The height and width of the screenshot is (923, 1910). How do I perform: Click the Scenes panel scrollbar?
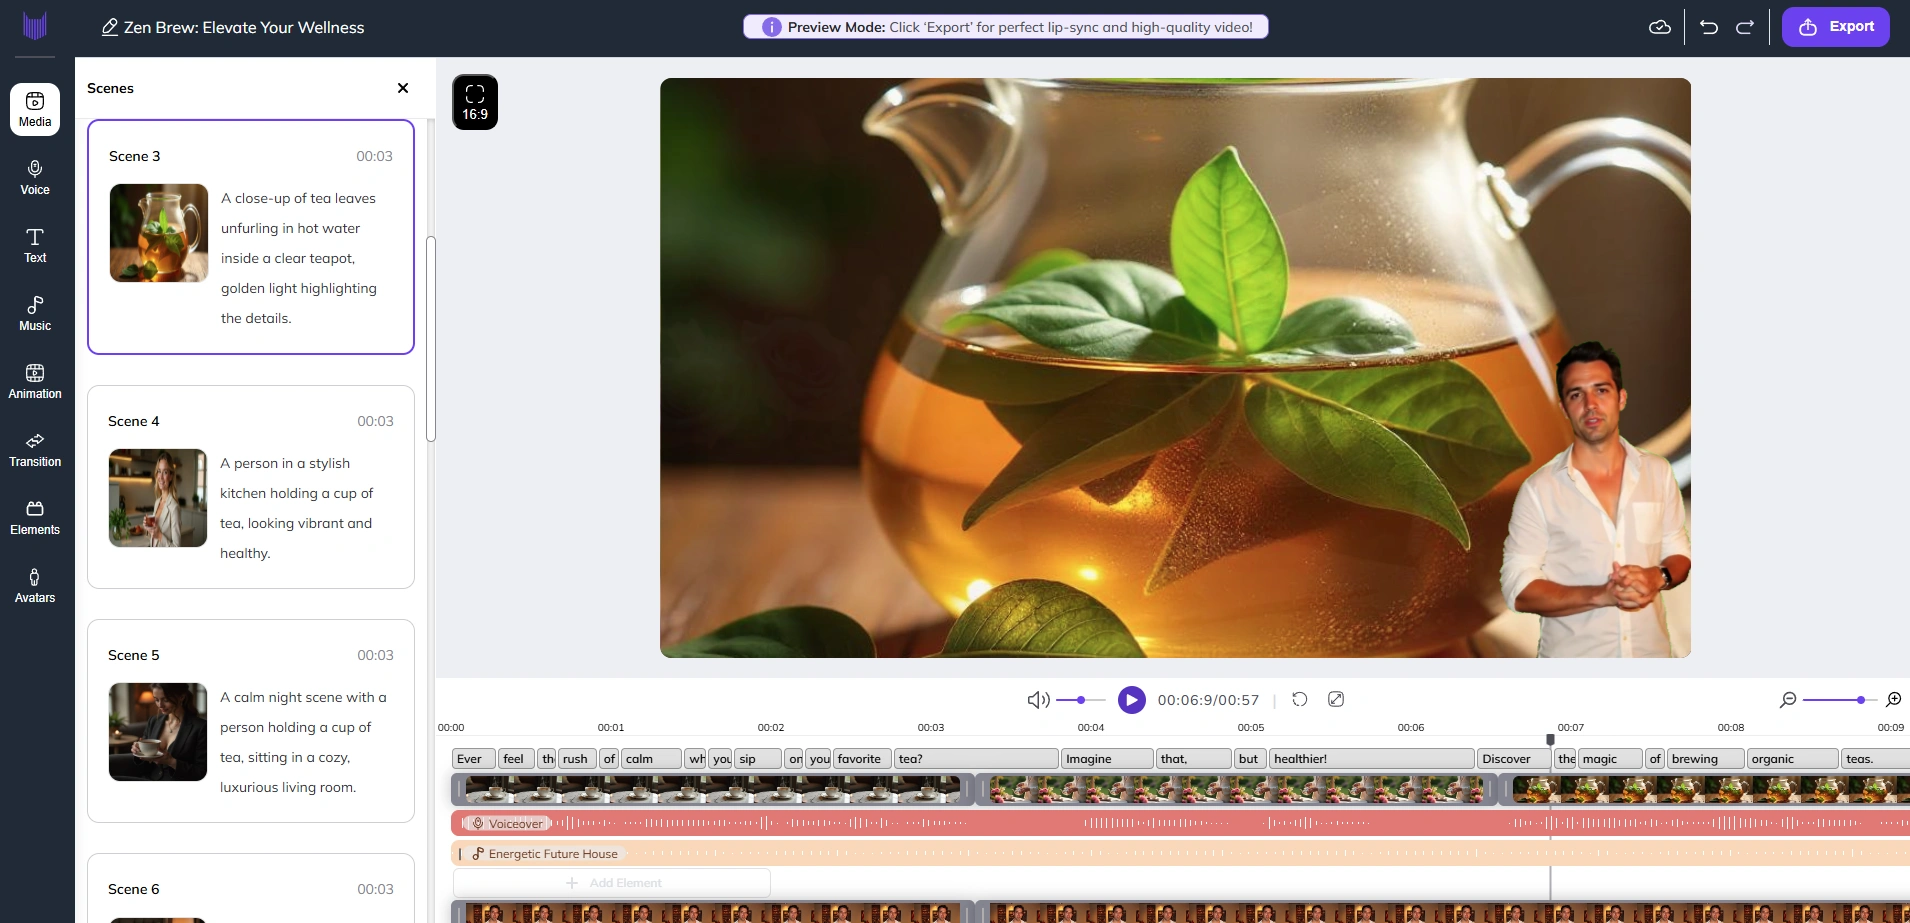431,338
